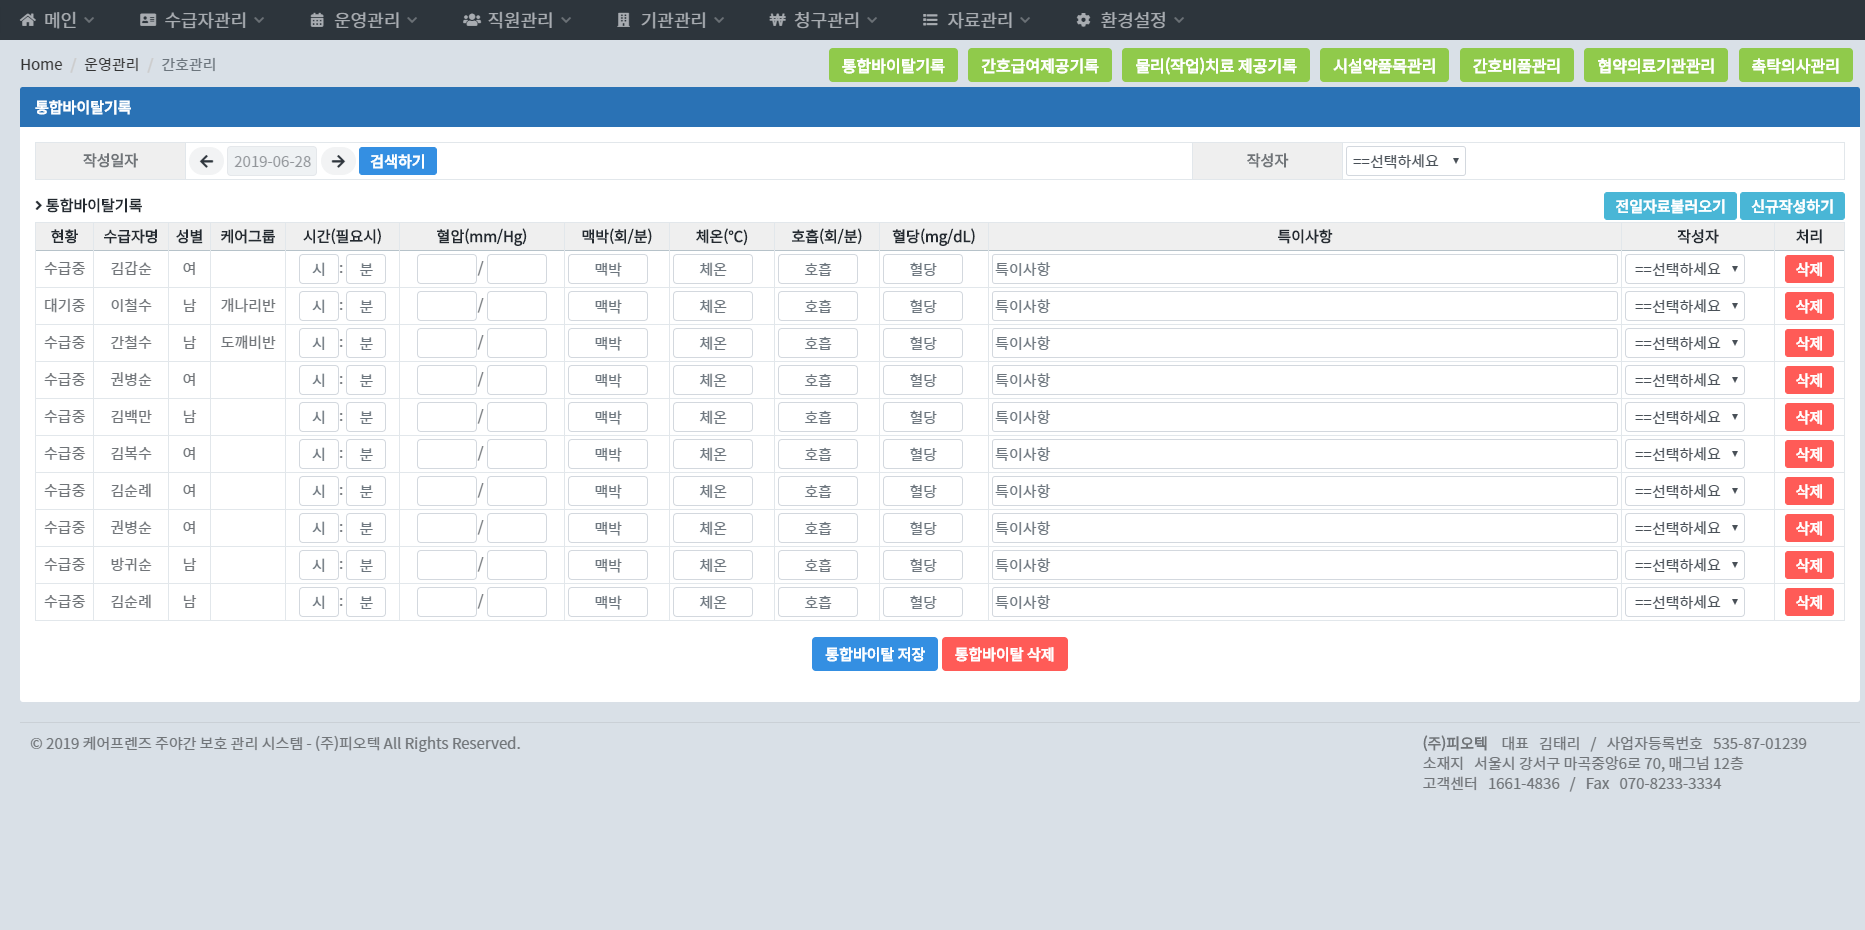Switch to the 간호급여제공기록 tab
The width and height of the screenshot is (1865, 930).
coord(1039,66)
